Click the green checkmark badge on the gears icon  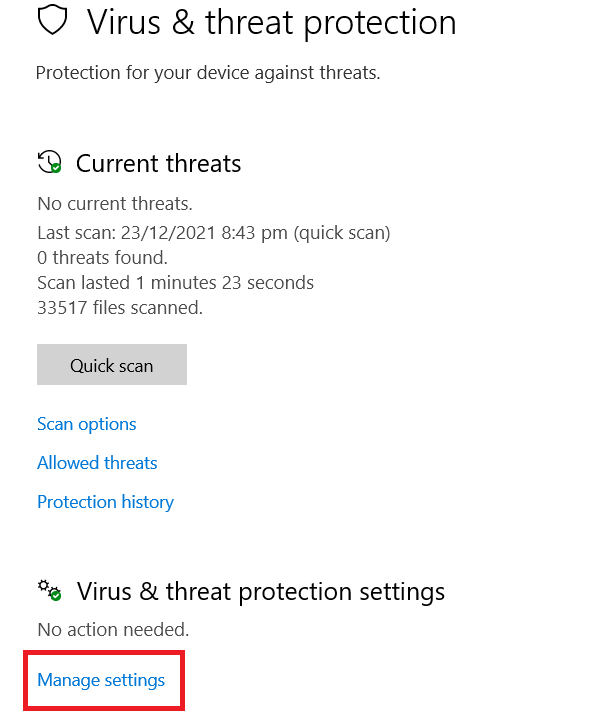click(56, 595)
